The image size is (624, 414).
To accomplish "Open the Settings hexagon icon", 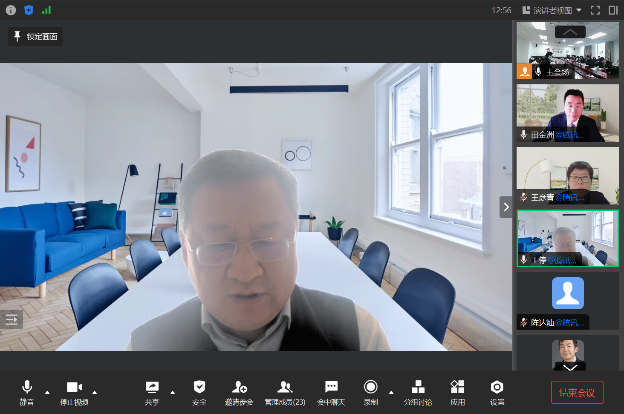I will 497,387.
